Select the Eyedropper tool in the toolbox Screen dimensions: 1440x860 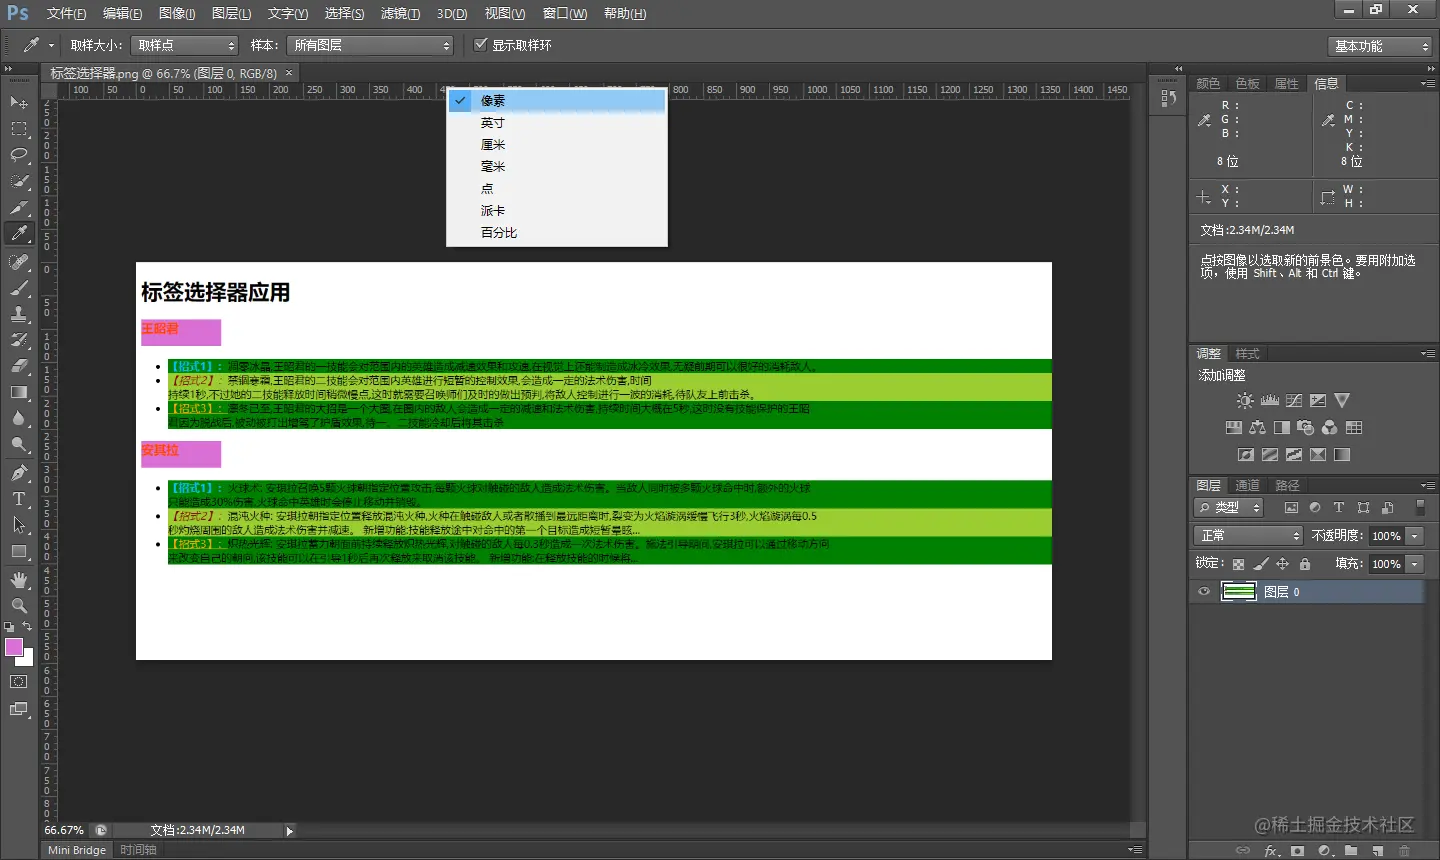19,233
